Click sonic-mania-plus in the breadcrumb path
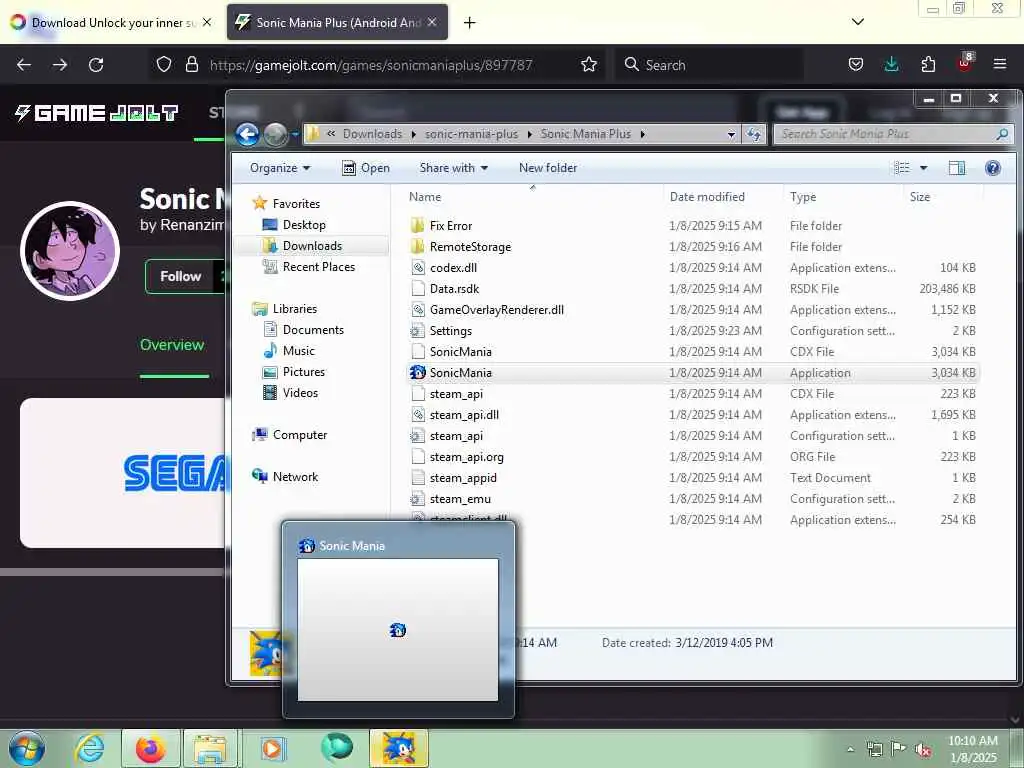This screenshot has width=1024, height=768. [471, 134]
